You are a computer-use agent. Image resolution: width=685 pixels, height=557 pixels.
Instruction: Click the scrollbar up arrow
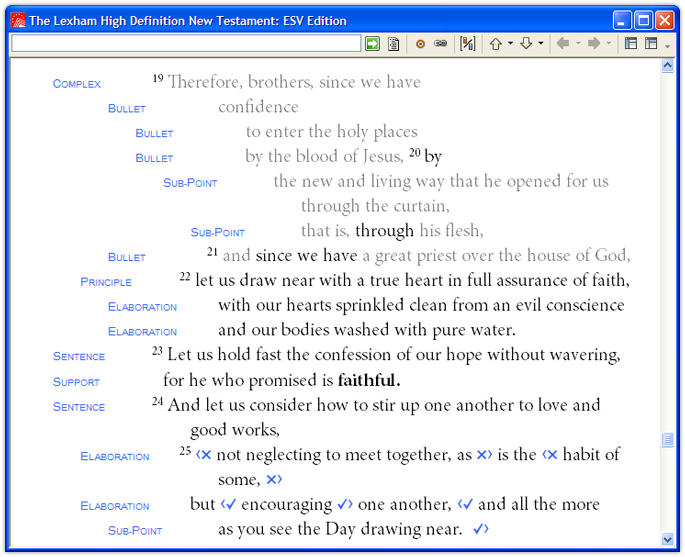668,67
